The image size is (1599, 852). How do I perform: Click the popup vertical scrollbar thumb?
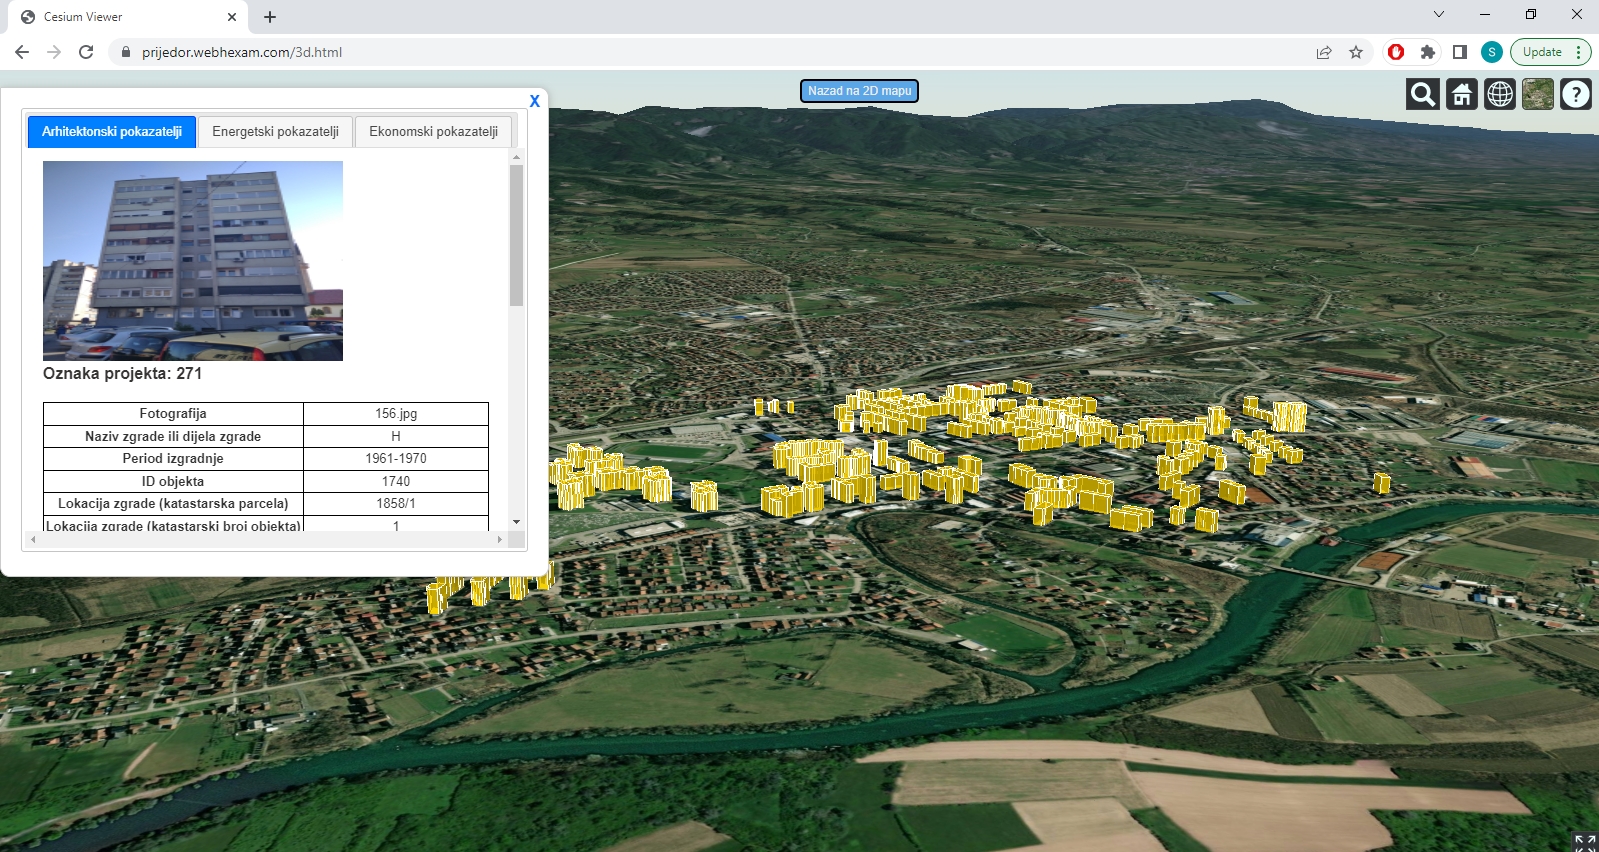pos(516,235)
